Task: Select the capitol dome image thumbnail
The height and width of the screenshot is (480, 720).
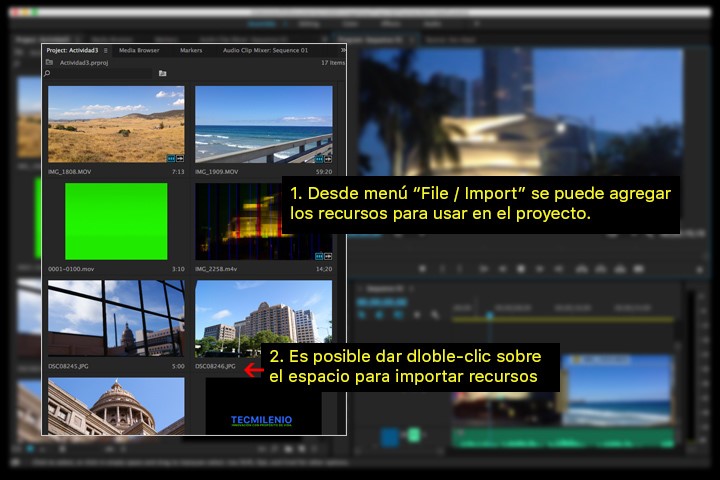Action: (116, 406)
